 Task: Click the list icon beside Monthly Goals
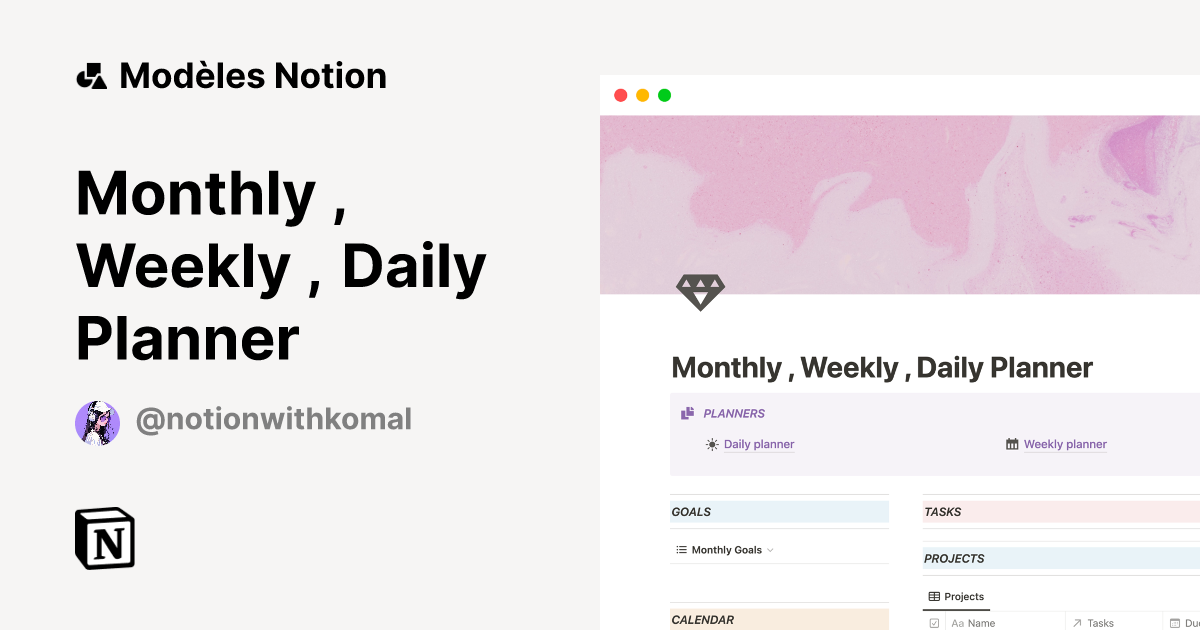click(680, 549)
